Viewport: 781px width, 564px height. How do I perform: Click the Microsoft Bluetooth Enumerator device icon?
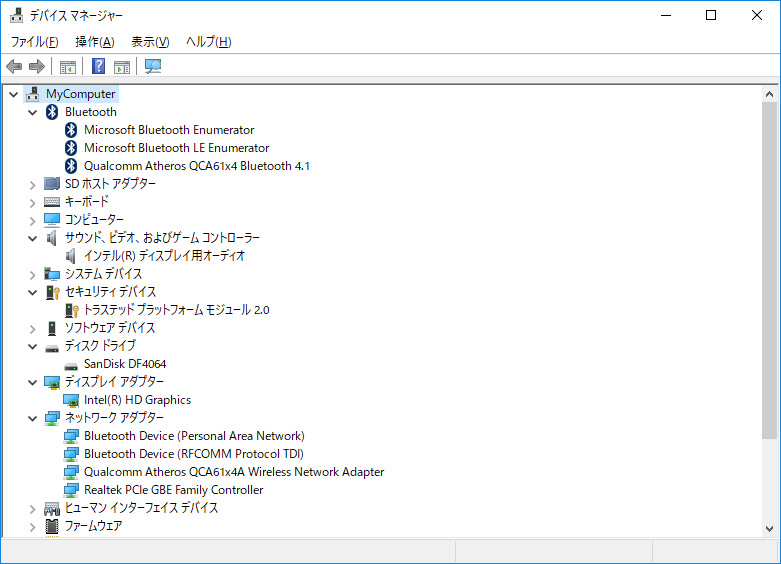click(71, 130)
